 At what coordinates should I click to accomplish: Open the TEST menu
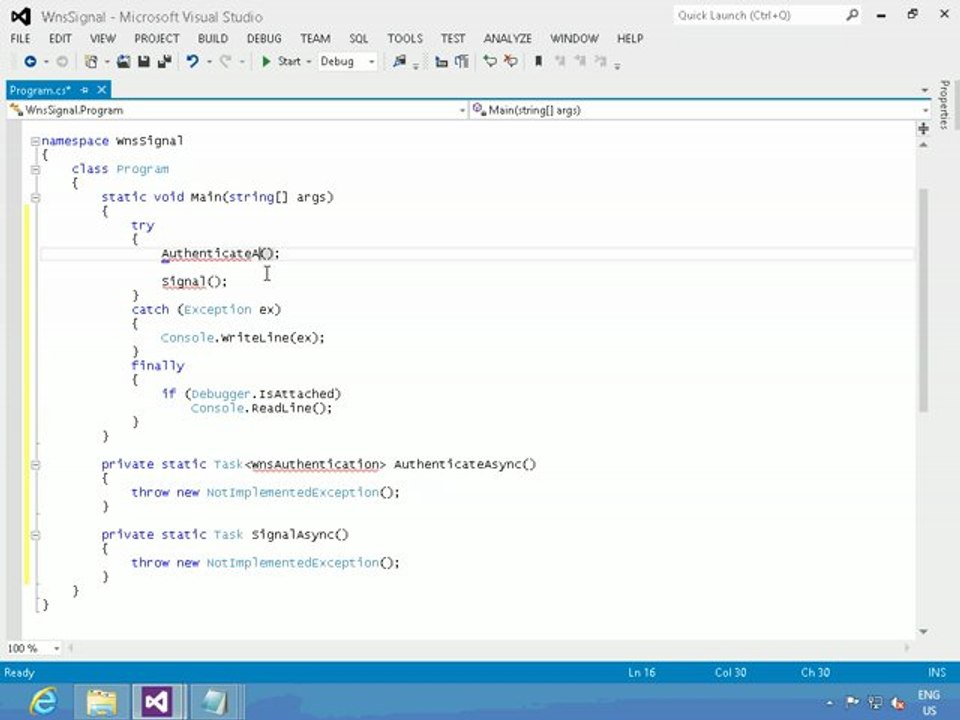[x=453, y=39]
